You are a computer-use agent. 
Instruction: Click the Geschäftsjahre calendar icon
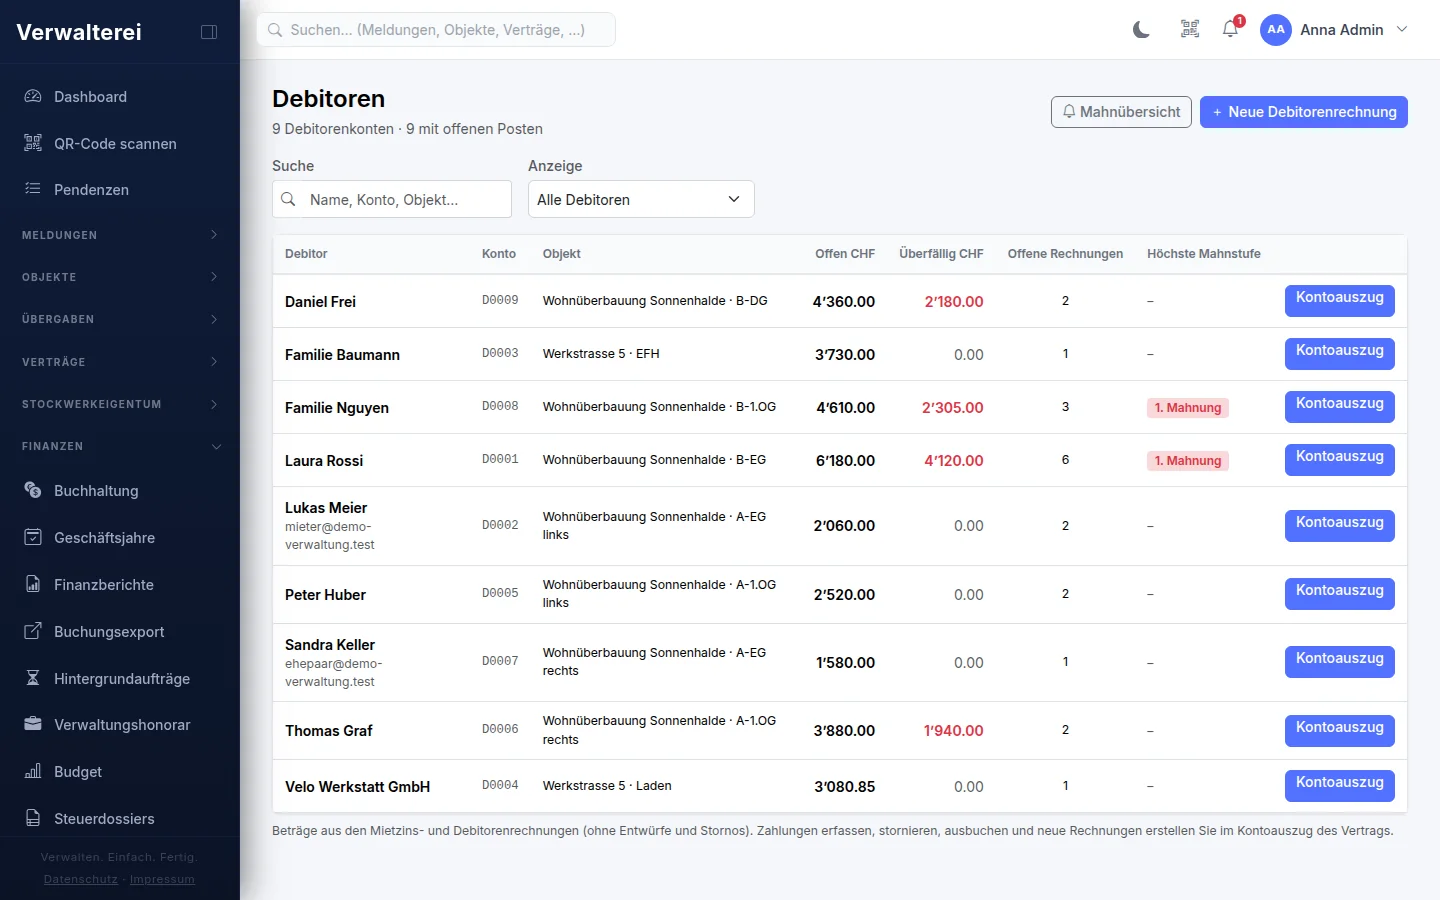(33, 537)
